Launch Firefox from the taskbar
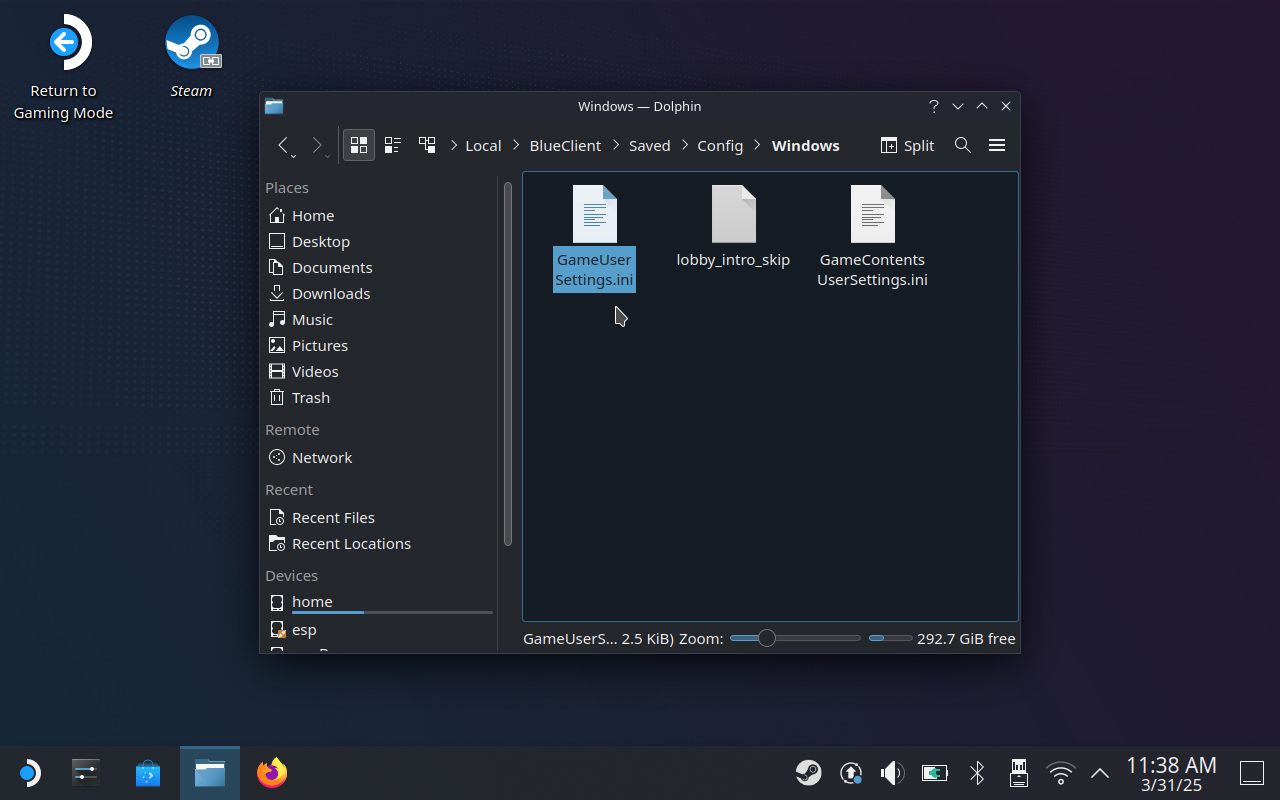 tap(271, 772)
